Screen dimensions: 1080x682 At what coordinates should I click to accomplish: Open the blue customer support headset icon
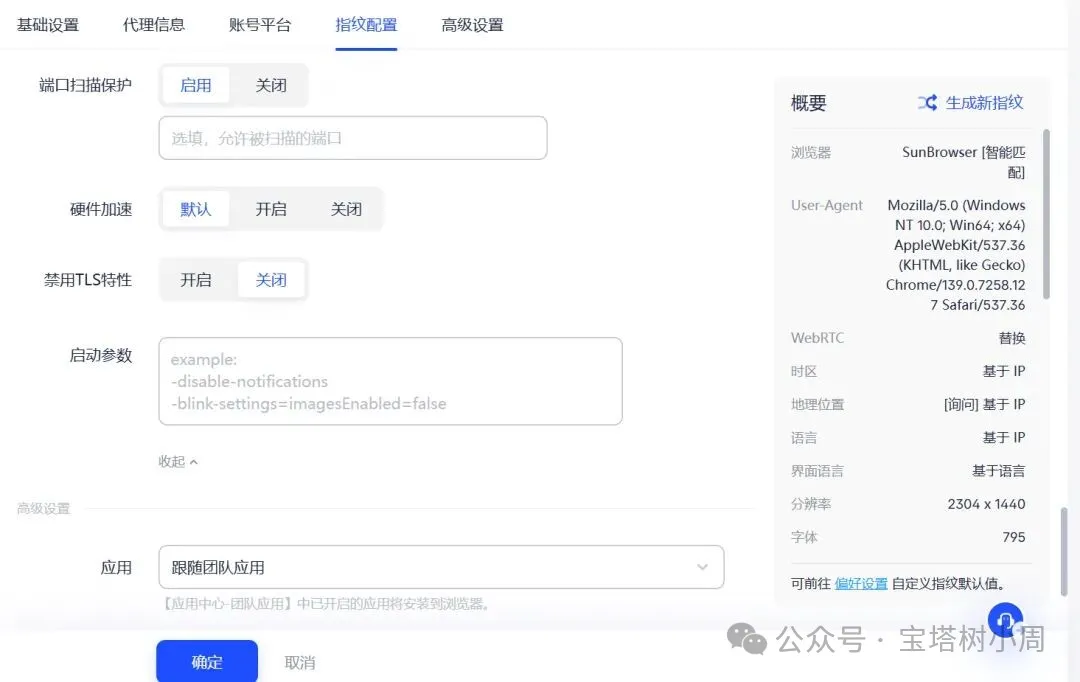coord(1005,620)
